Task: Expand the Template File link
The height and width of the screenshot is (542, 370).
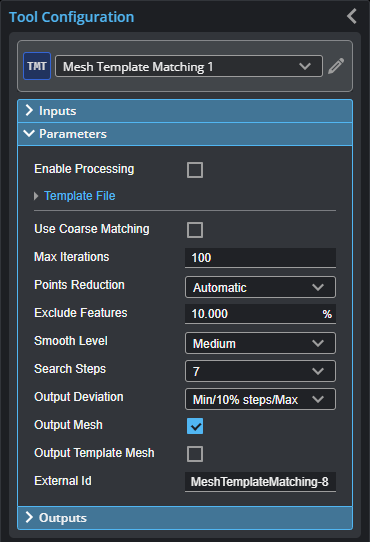Action: (80, 196)
